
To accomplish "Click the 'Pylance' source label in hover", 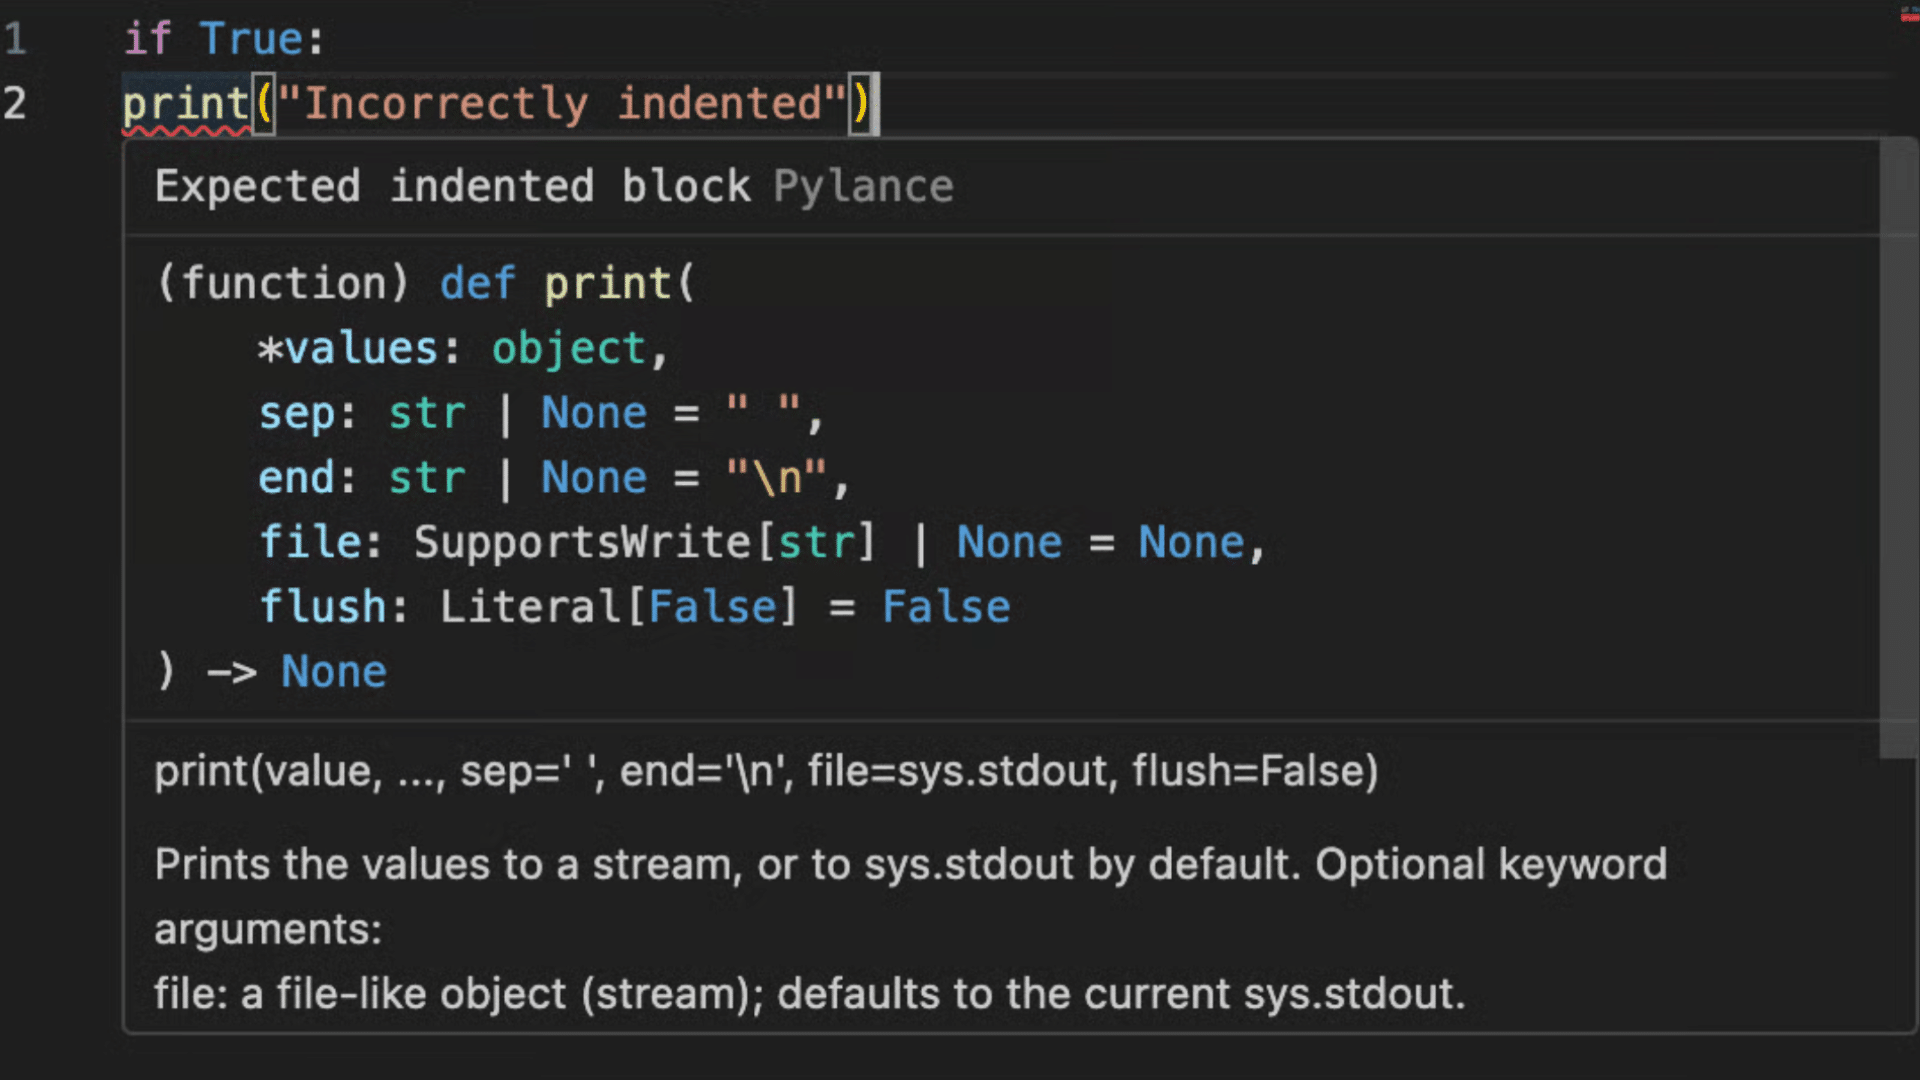I will point(864,187).
